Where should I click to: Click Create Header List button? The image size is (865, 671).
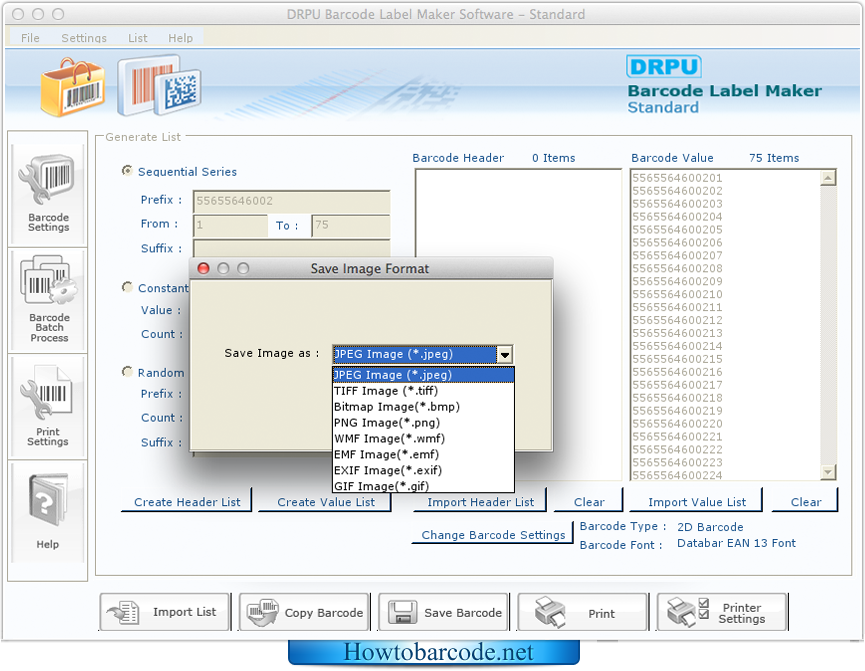point(187,502)
